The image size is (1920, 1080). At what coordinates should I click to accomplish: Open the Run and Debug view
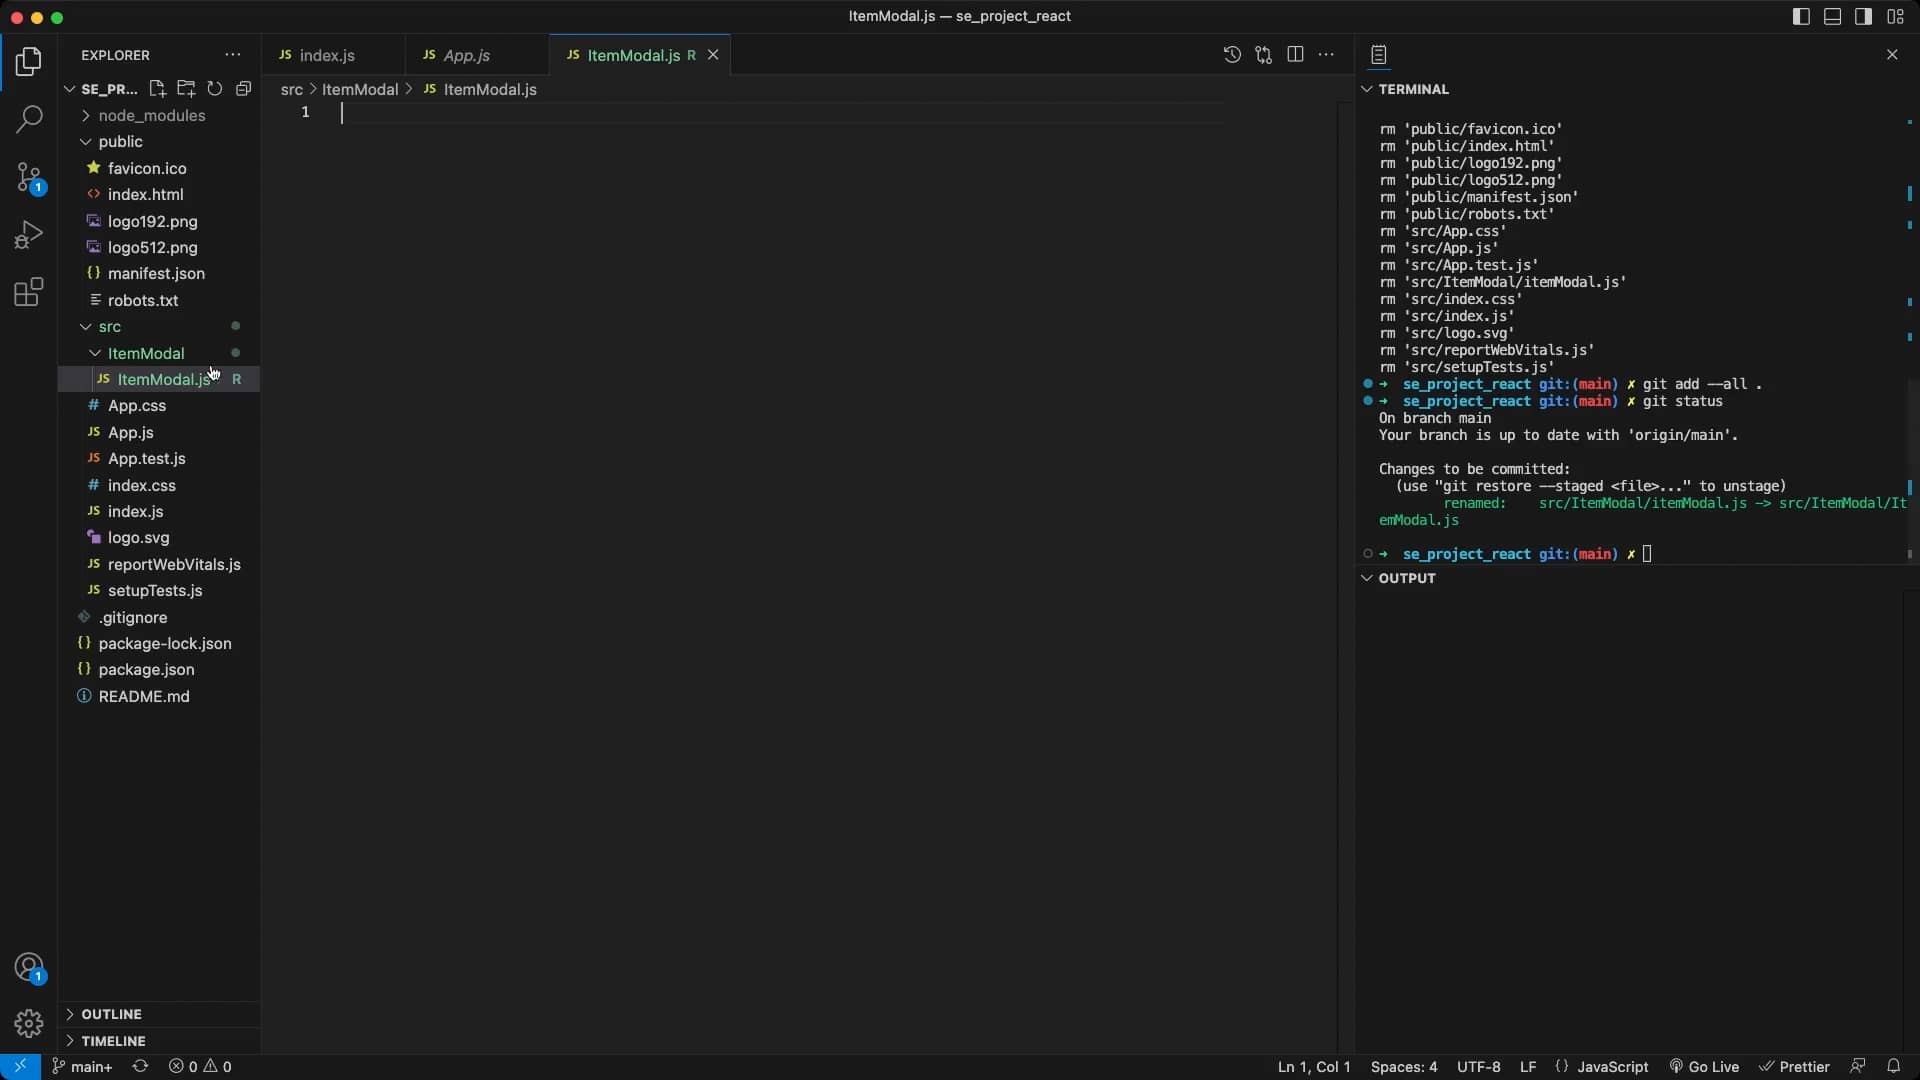pyautogui.click(x=29, y=235)
